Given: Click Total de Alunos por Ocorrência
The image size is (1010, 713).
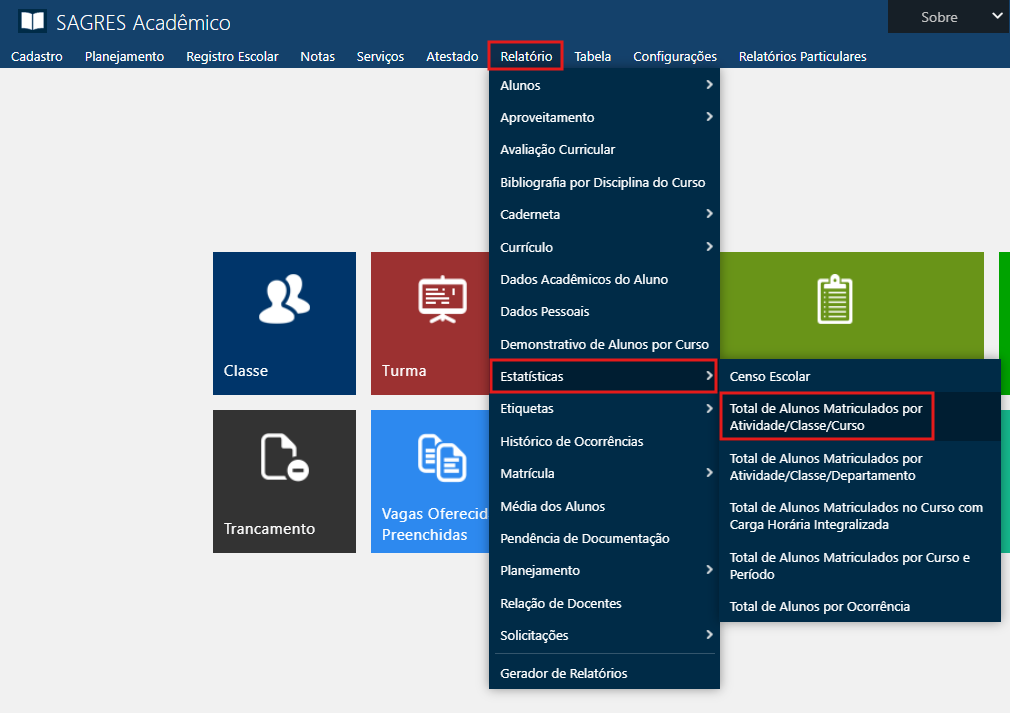Looking at the screenshot, I should coord(820,606).
